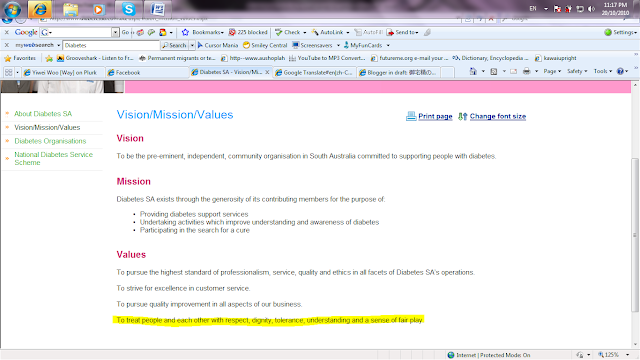640x360 pixels.
Task: Click the 225 blocked popup blocker
Action: (248, 32)
